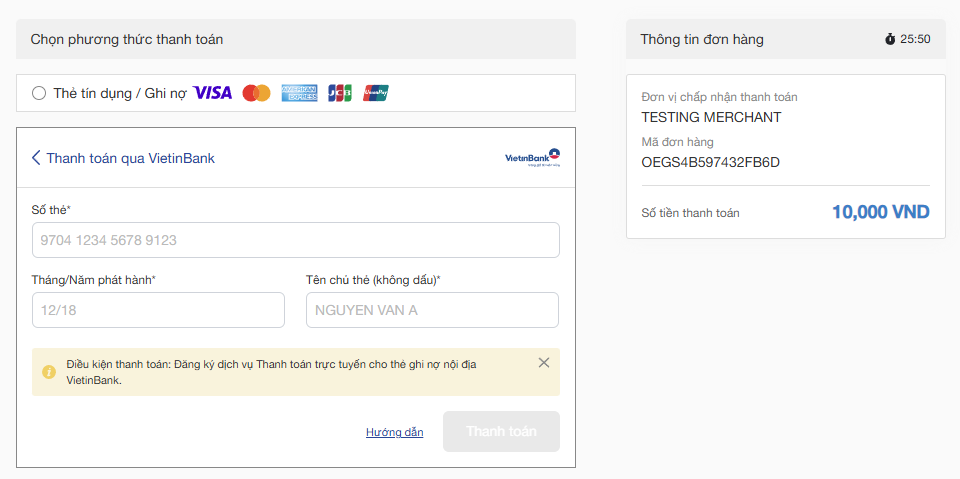Screen dimensions: 960x479
Task: Click the VietinBank logo
Action: coord(532,158)
